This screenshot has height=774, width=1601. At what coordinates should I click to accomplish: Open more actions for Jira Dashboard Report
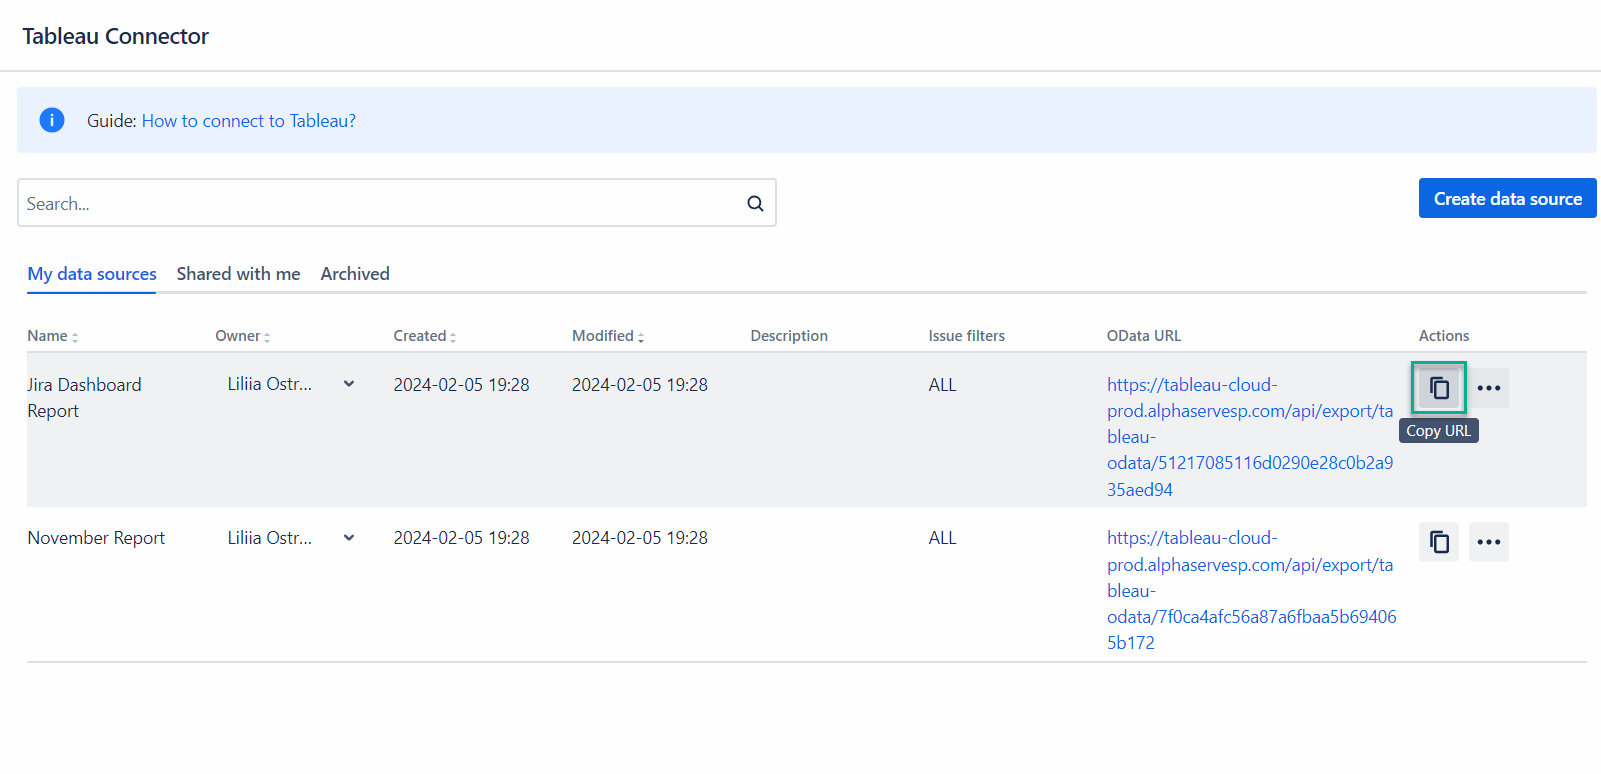1489,388
